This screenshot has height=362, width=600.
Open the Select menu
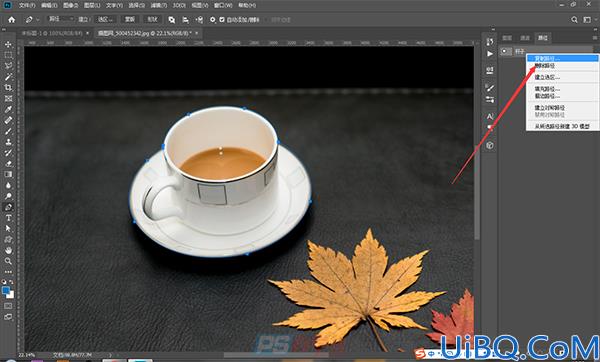click(x=136, y=5)
